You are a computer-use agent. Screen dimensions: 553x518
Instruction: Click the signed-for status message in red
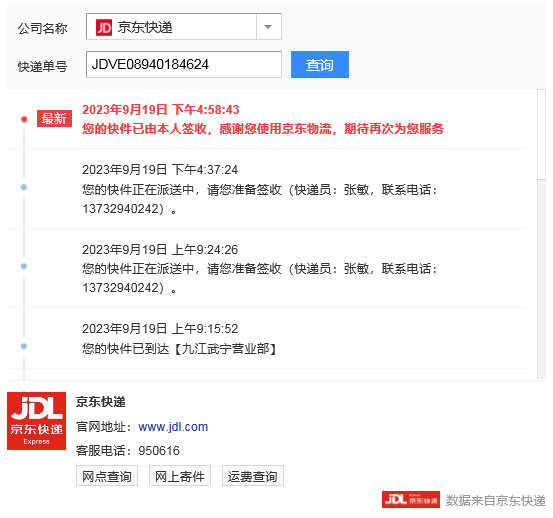(x=263, y=129)
